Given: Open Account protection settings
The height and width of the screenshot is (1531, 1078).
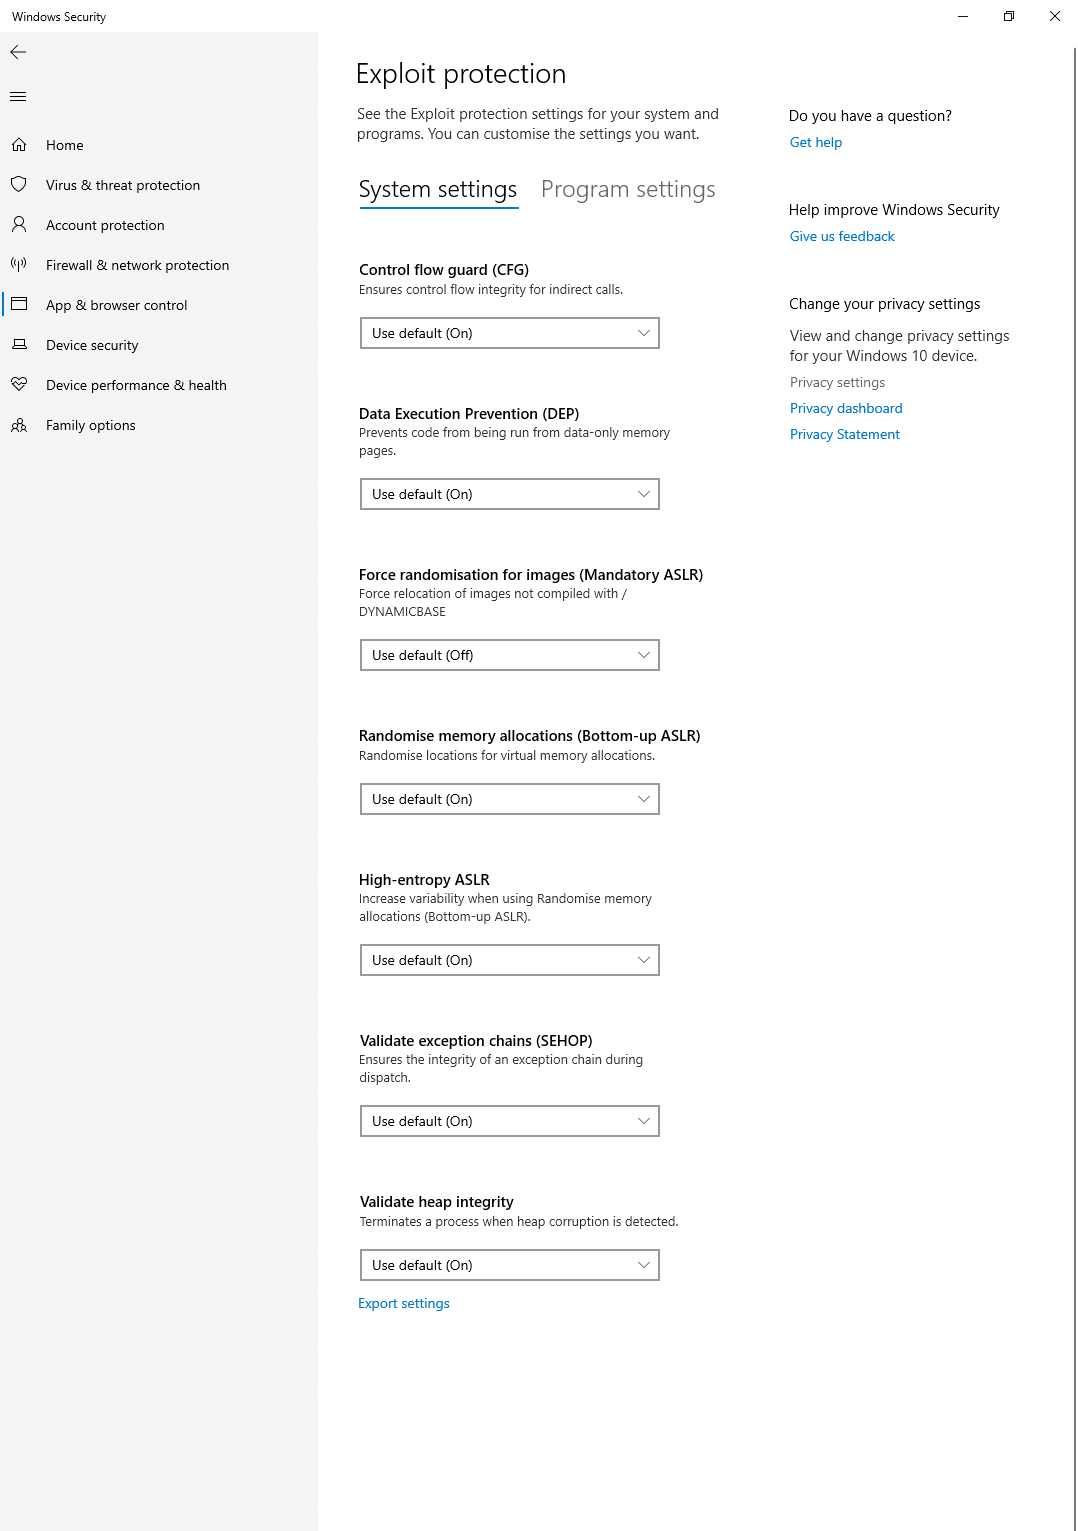Looking at the screenshot, I should 106,225.
